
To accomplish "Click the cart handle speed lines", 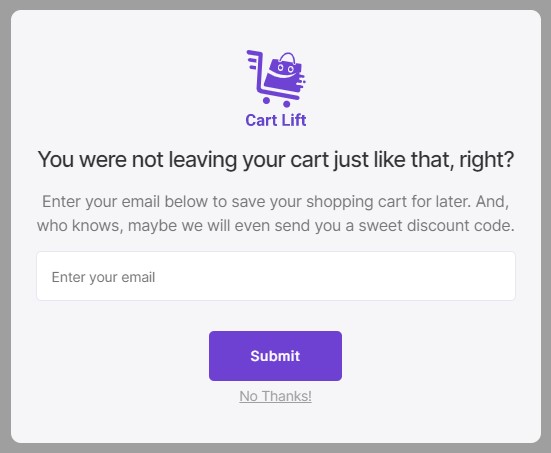I will pyautogui.click(x=254, y=60).
